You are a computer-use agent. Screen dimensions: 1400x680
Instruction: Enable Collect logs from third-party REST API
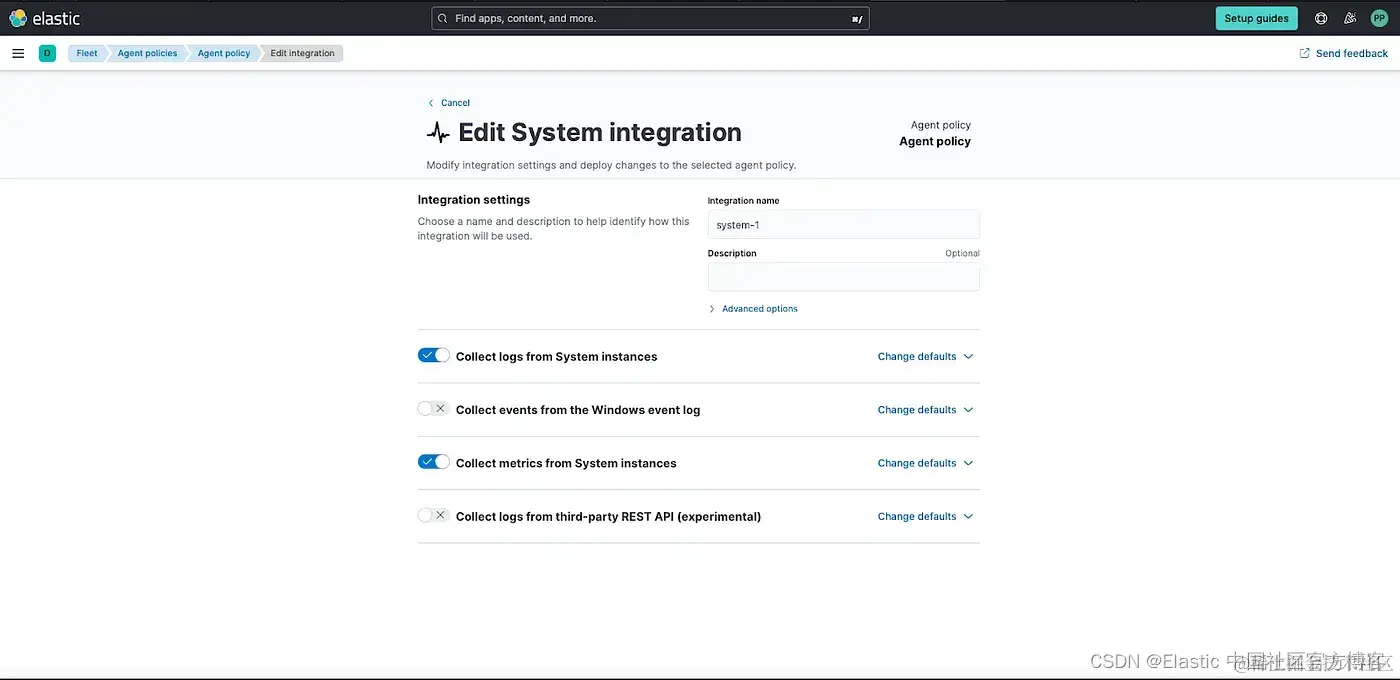click(x=433, y=515)
